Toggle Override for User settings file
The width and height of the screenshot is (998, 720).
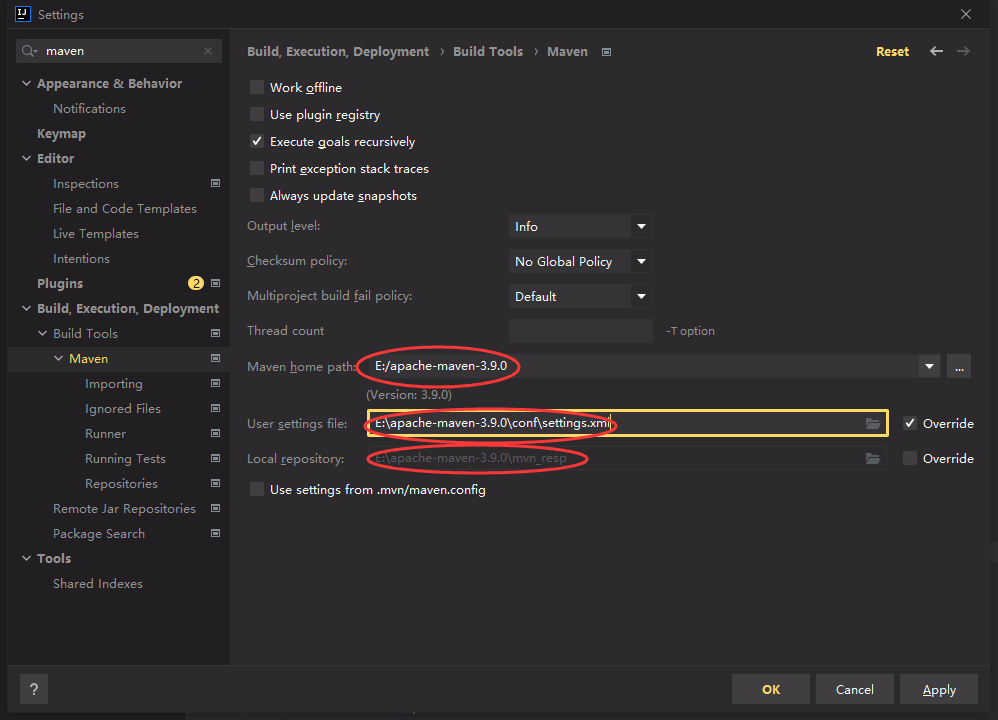(909, 424)
